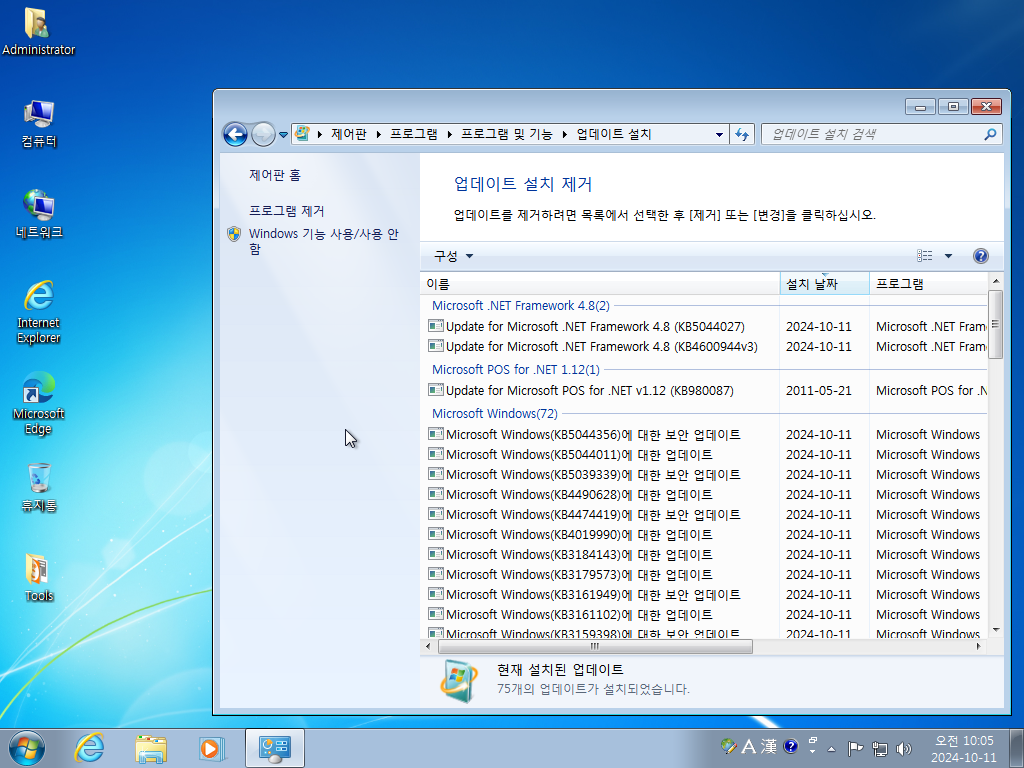Select 휴지통 recycle bin icon
Screen dimensions: 1024x768
tap(39, 487)
